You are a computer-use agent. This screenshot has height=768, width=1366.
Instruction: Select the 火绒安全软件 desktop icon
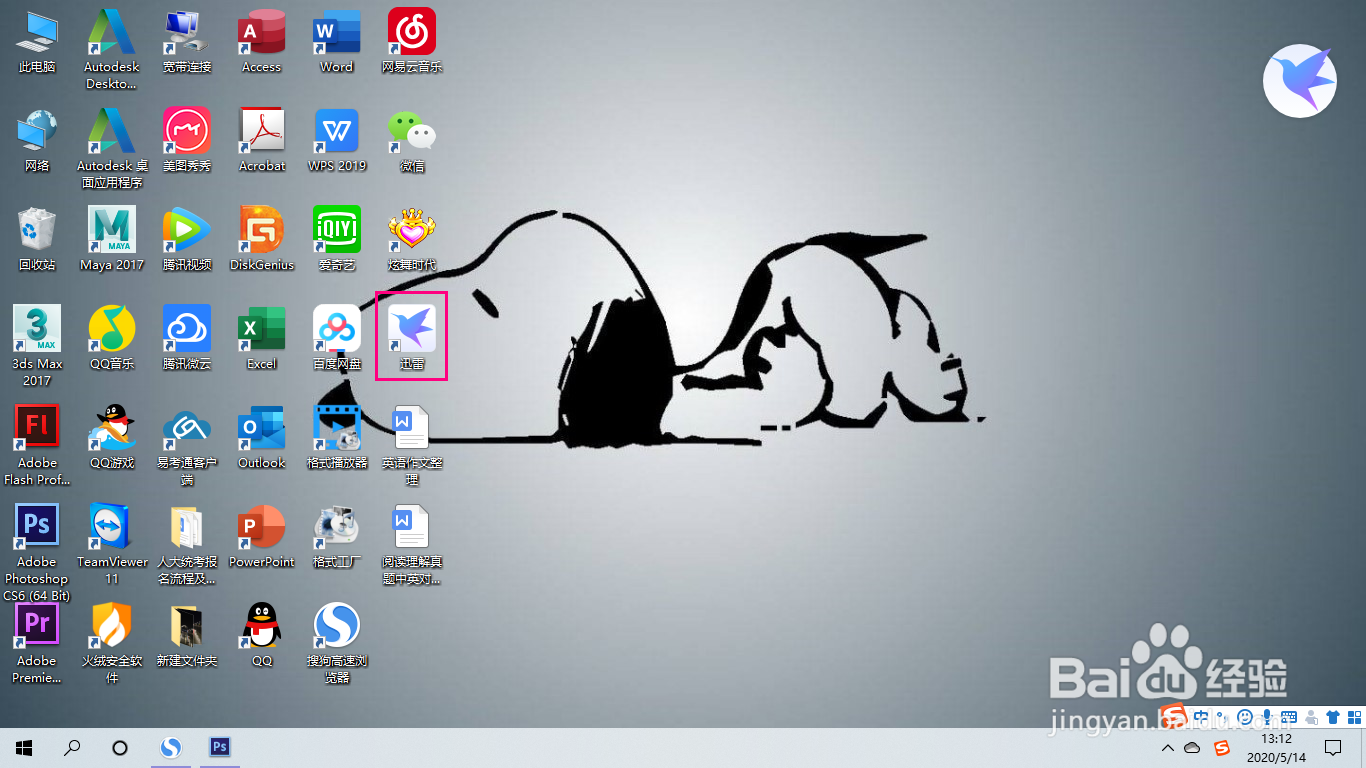tap(112, 644)
